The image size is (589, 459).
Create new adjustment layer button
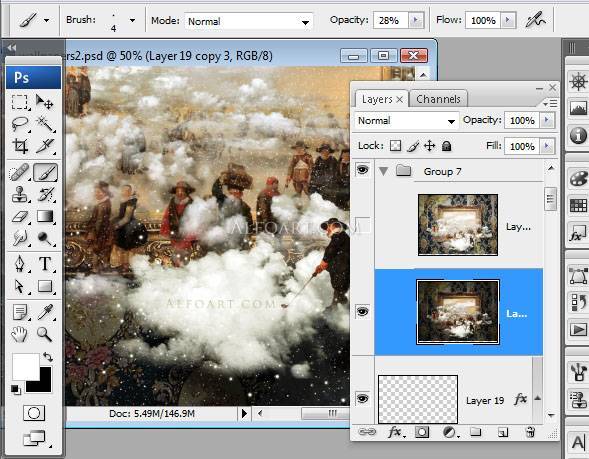tap(450, 432)
